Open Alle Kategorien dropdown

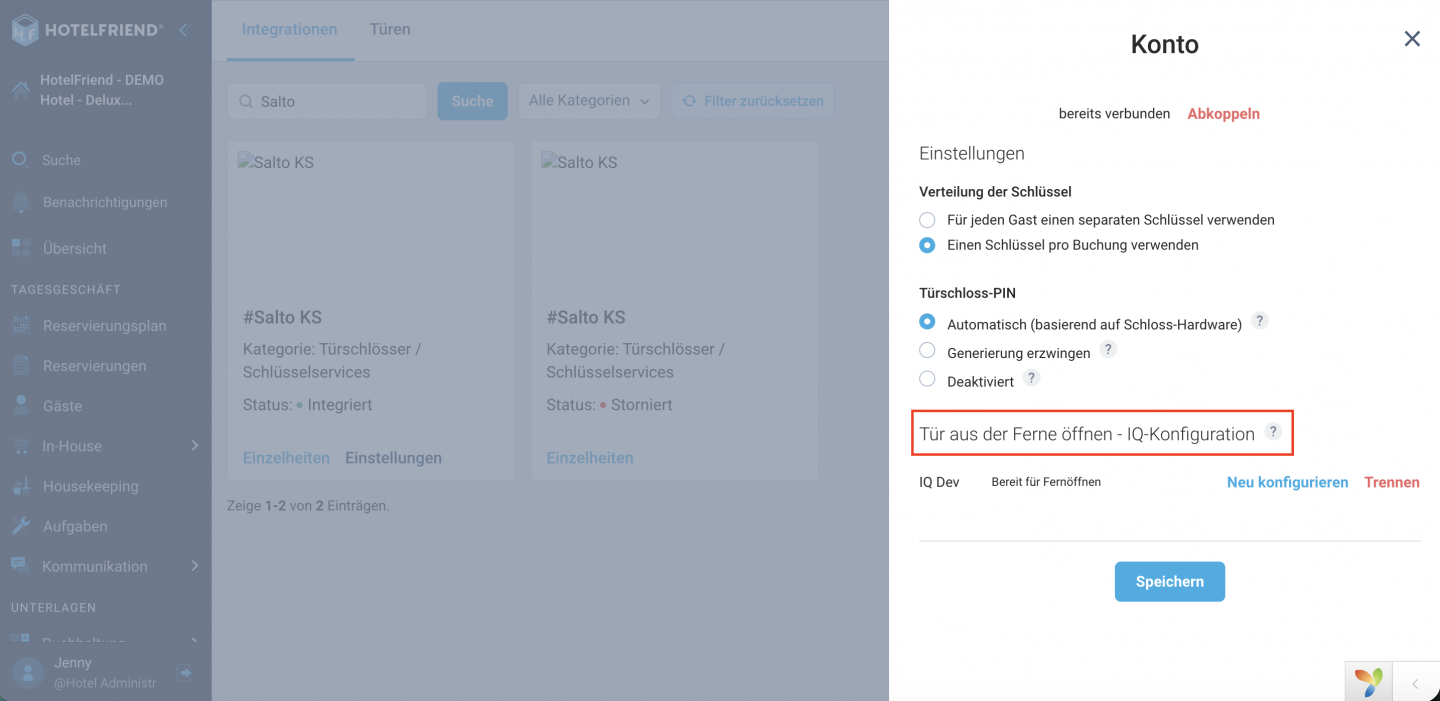(589, 101)
